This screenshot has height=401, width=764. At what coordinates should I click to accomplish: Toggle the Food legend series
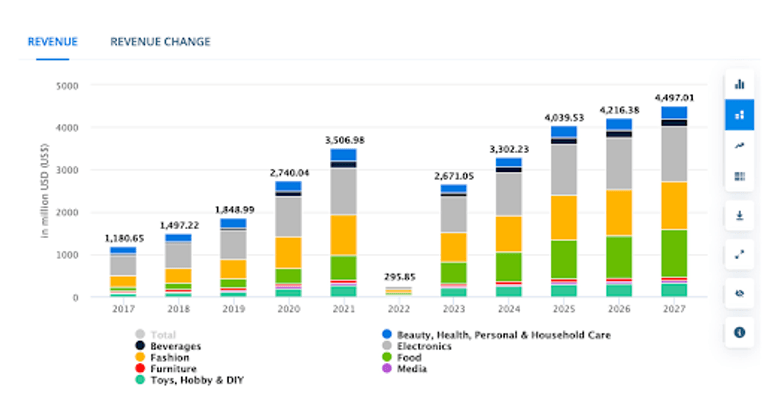click(x=401, y=357)
